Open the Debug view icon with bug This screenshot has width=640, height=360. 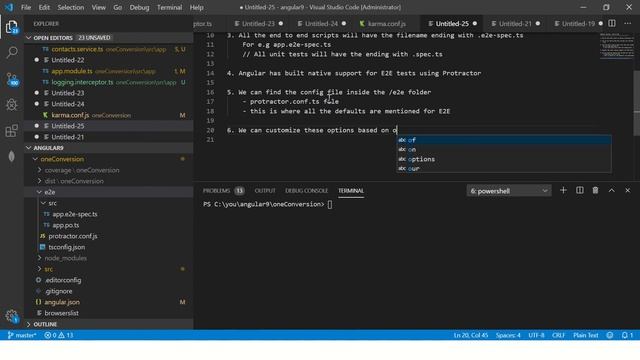coord(12,104)
